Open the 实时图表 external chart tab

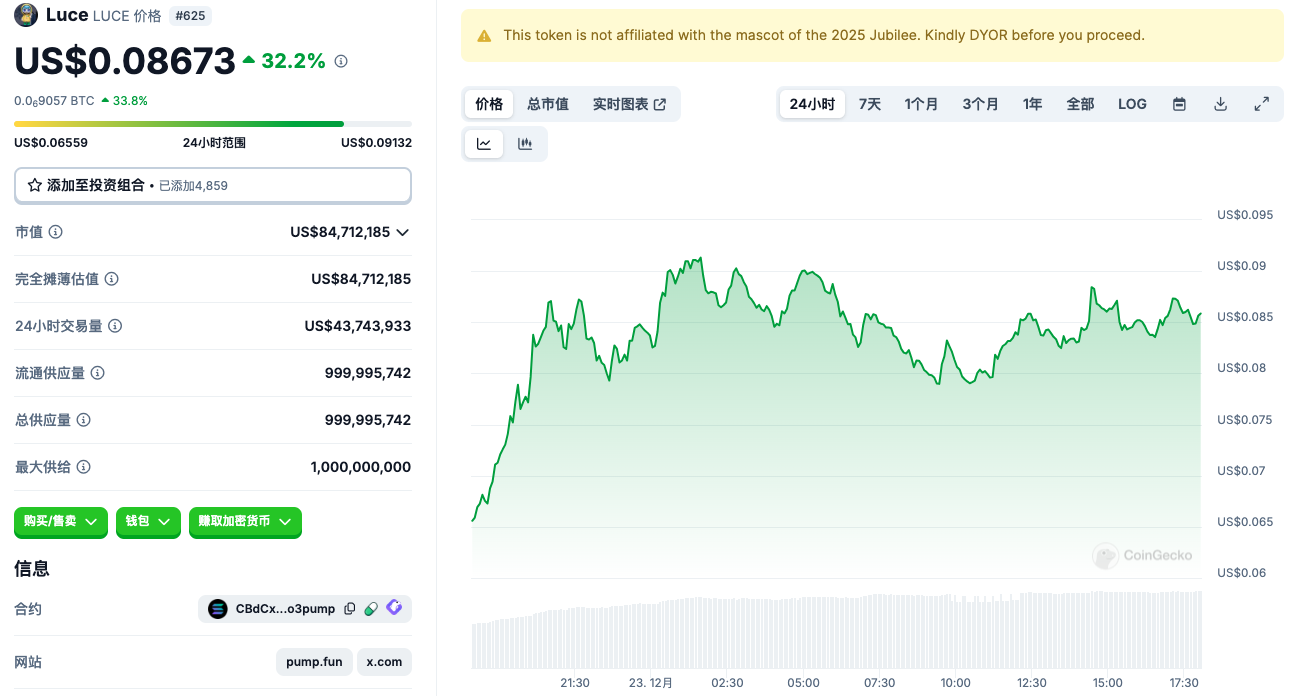pyautogui.click(x=629, y=104)
